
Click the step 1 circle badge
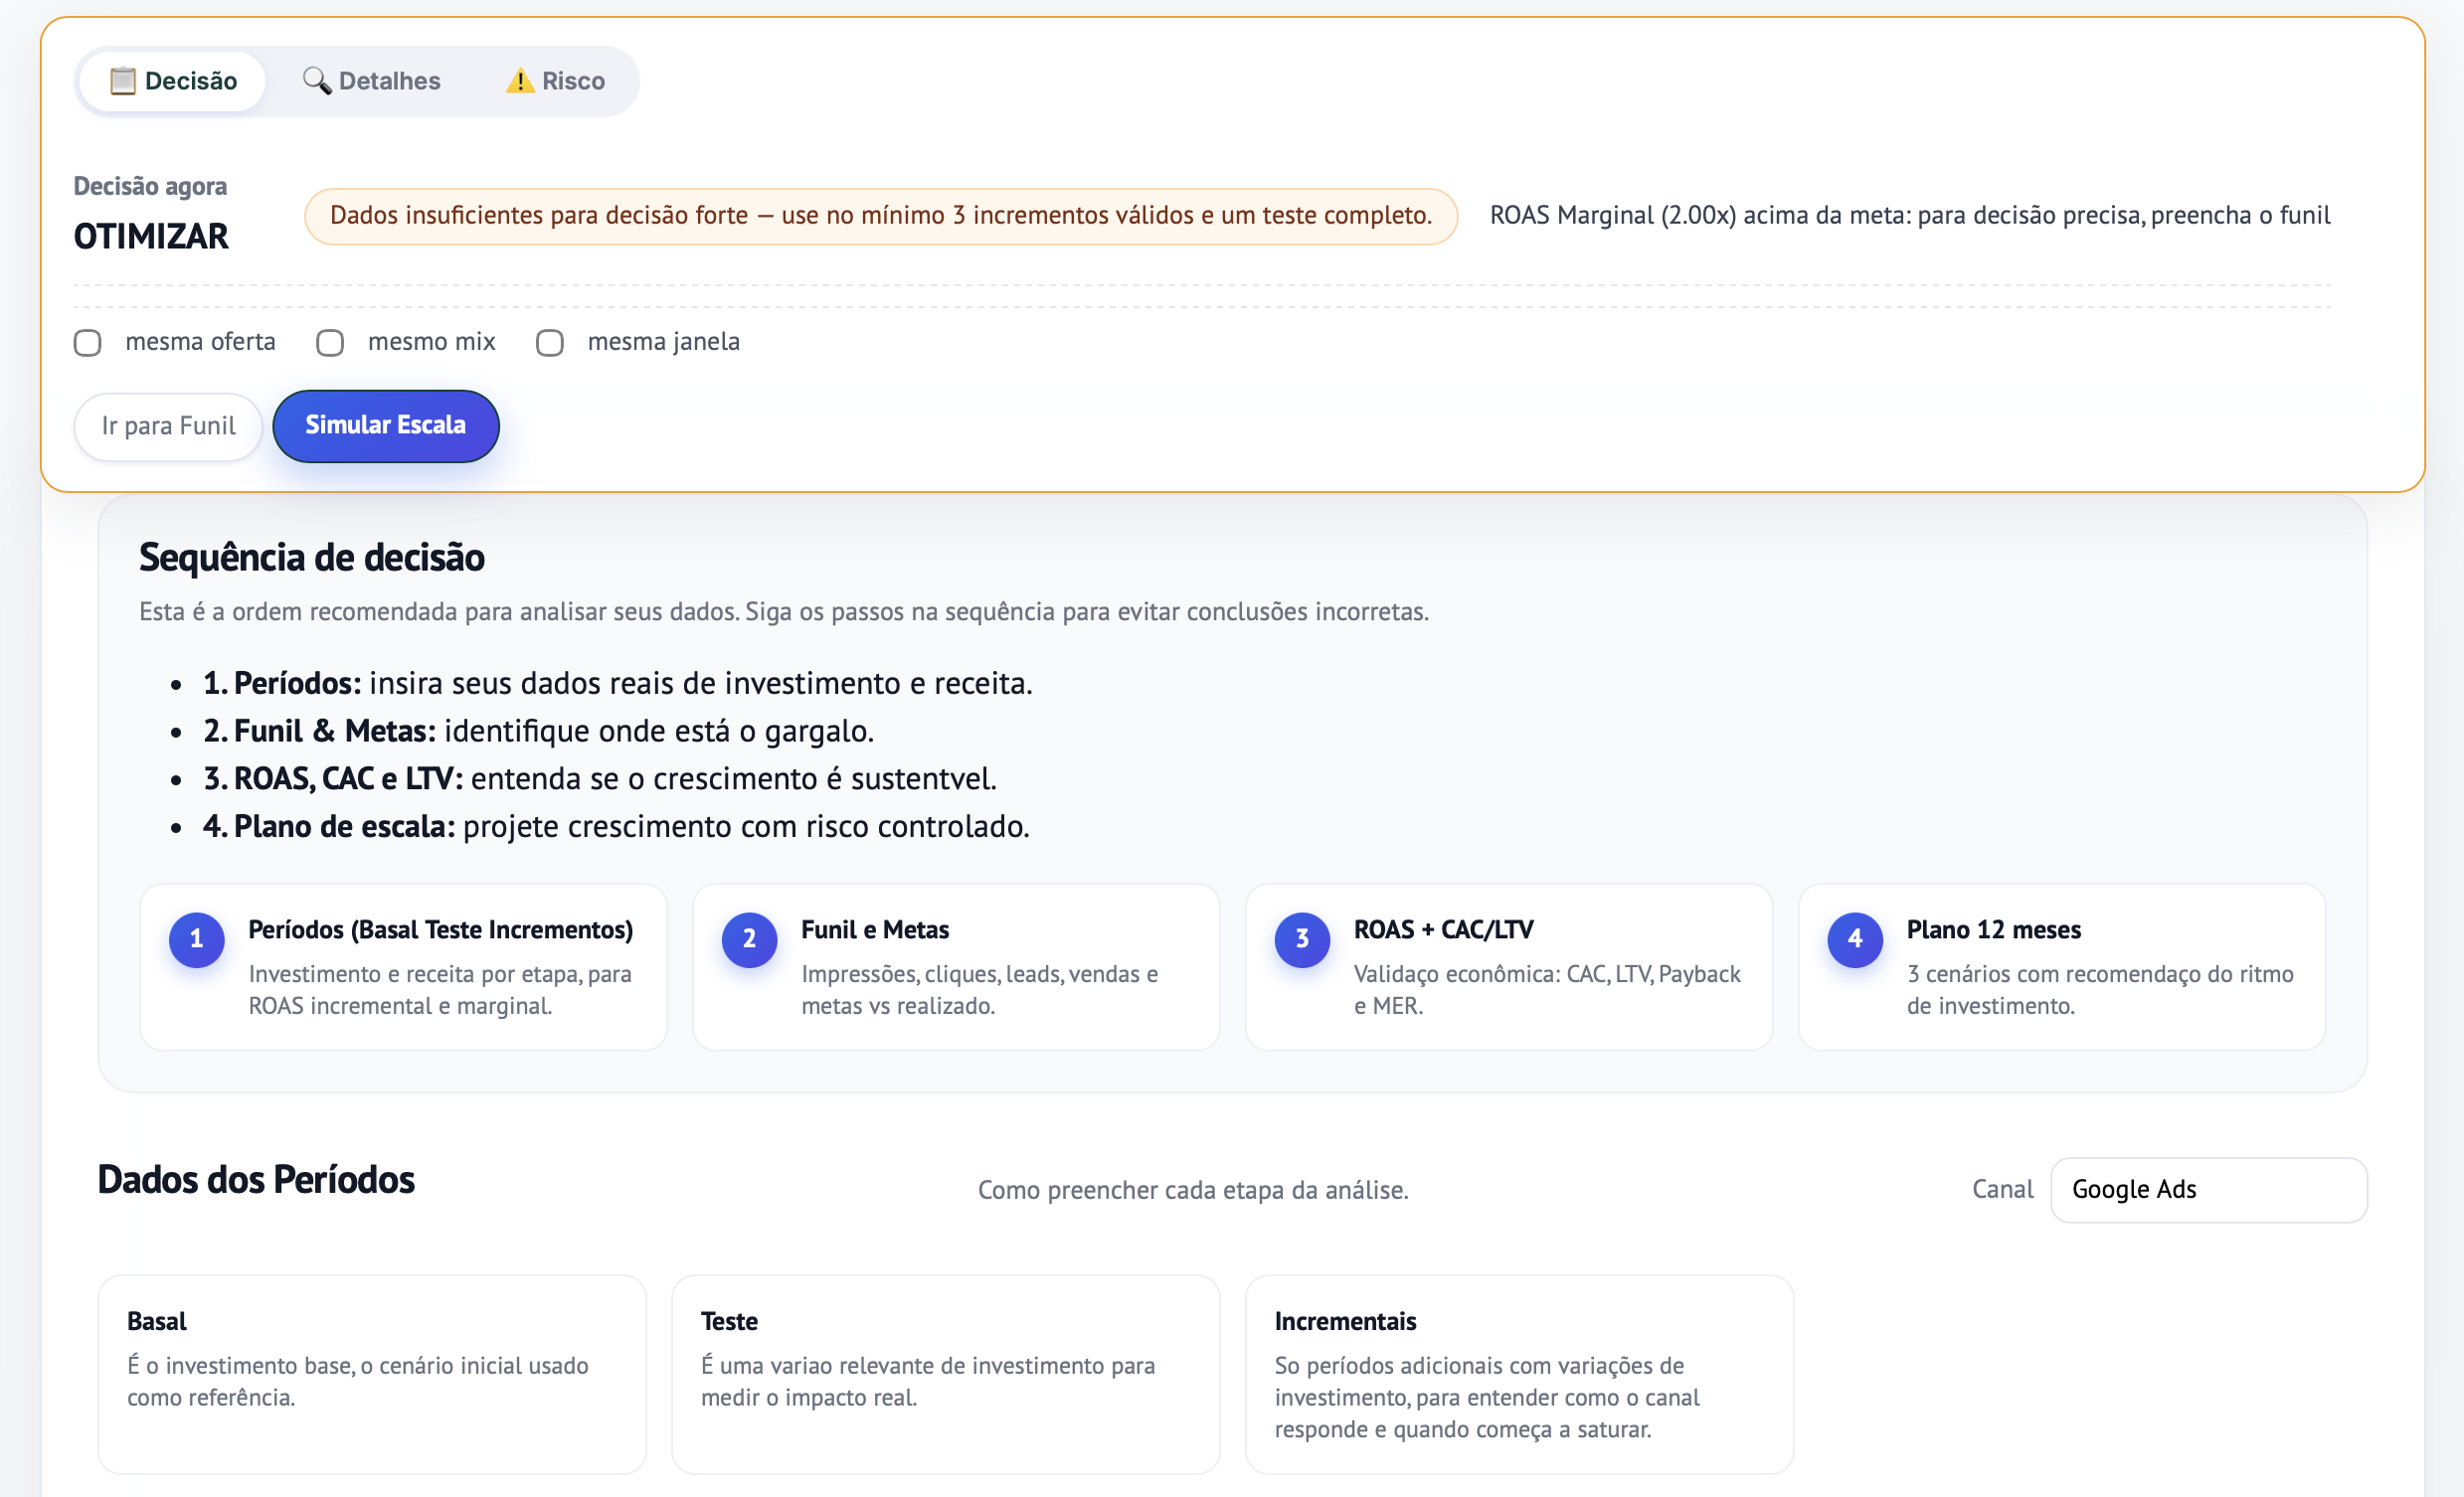197,939
